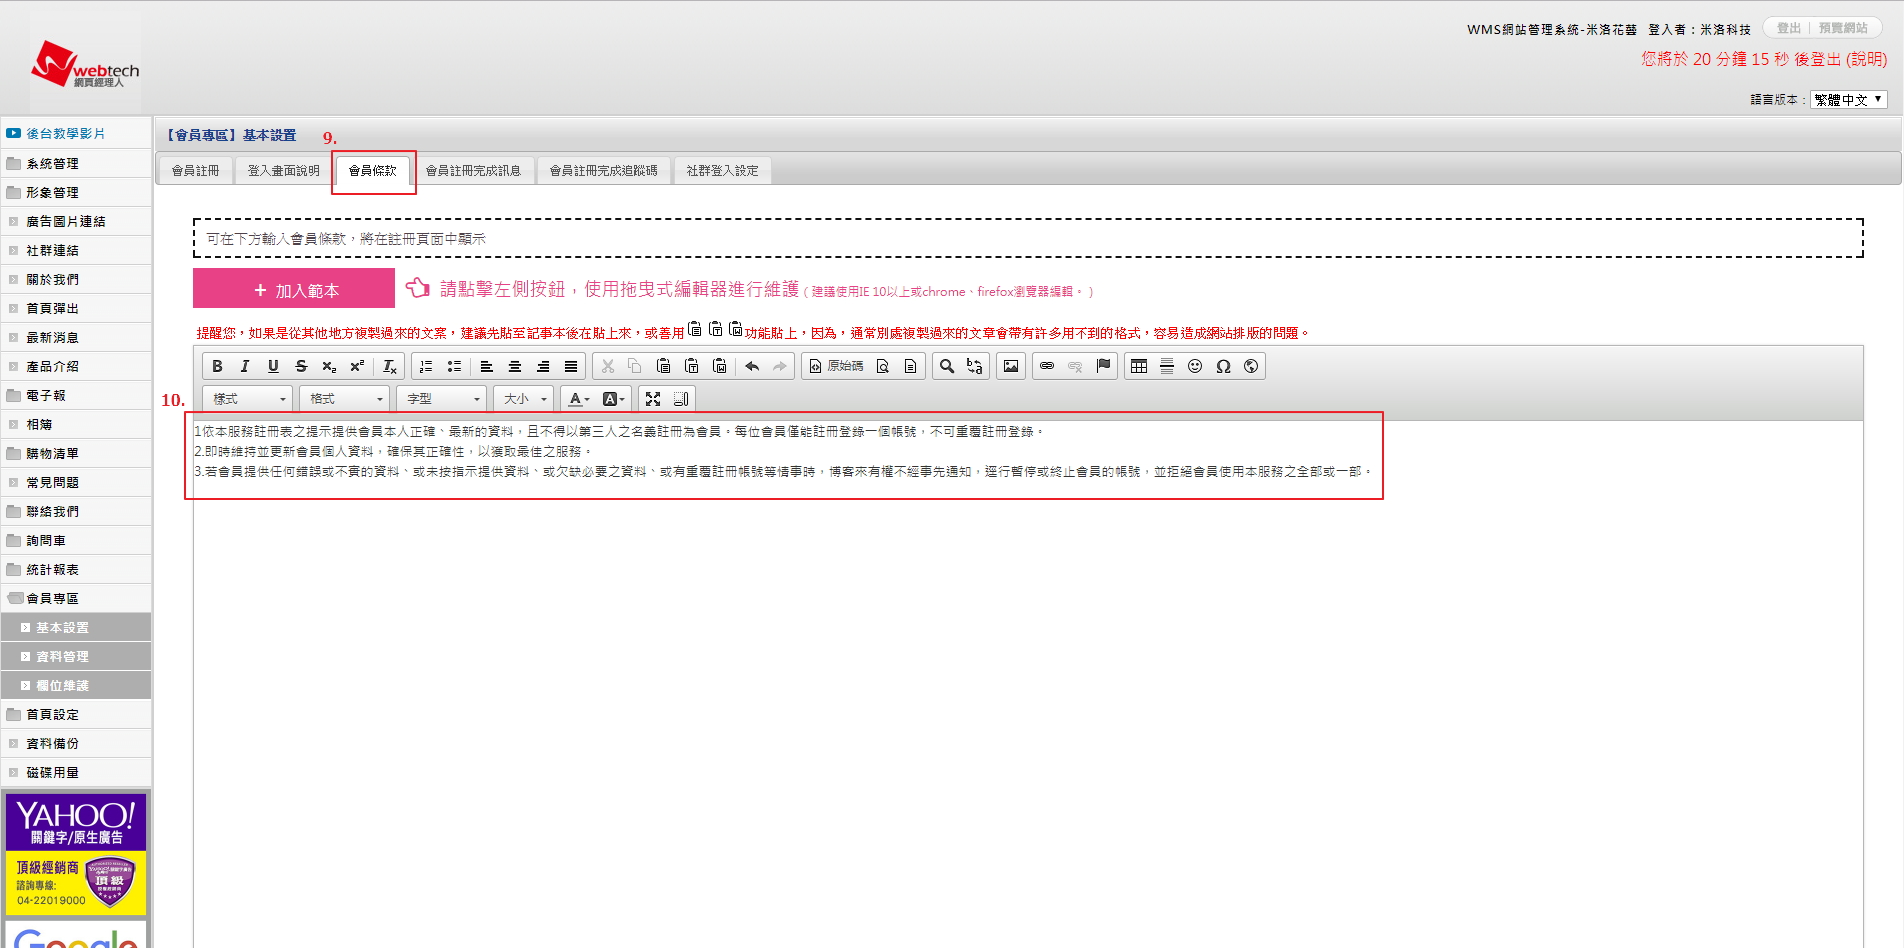Image resolution: width=1904 pixels, height=948 pixels.
Task: Toggle the 原始碼 source code view
Action: (836, 366)
